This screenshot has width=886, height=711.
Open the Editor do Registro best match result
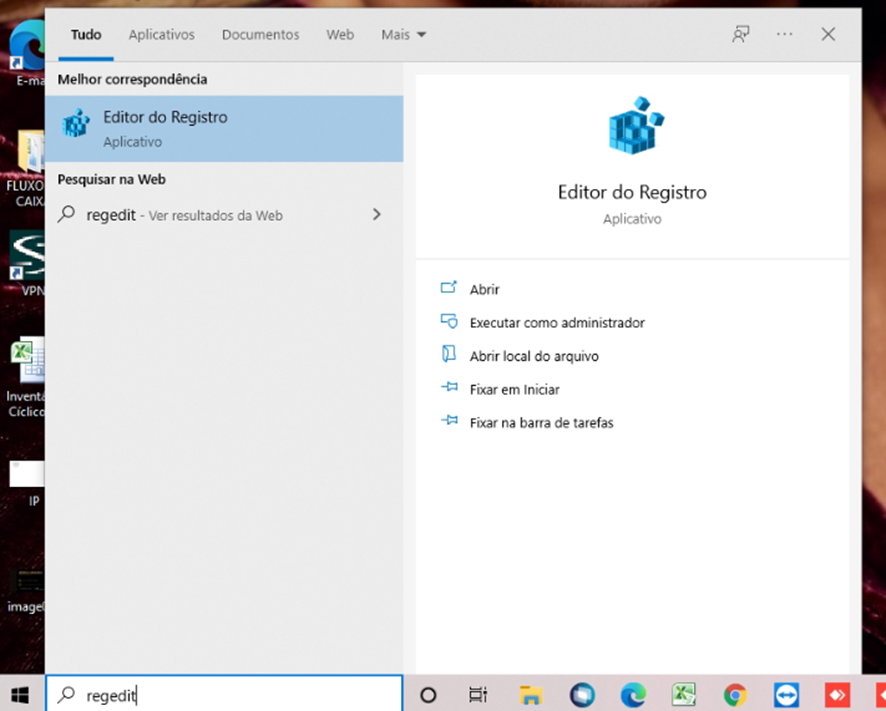click(x=224, y=129)
